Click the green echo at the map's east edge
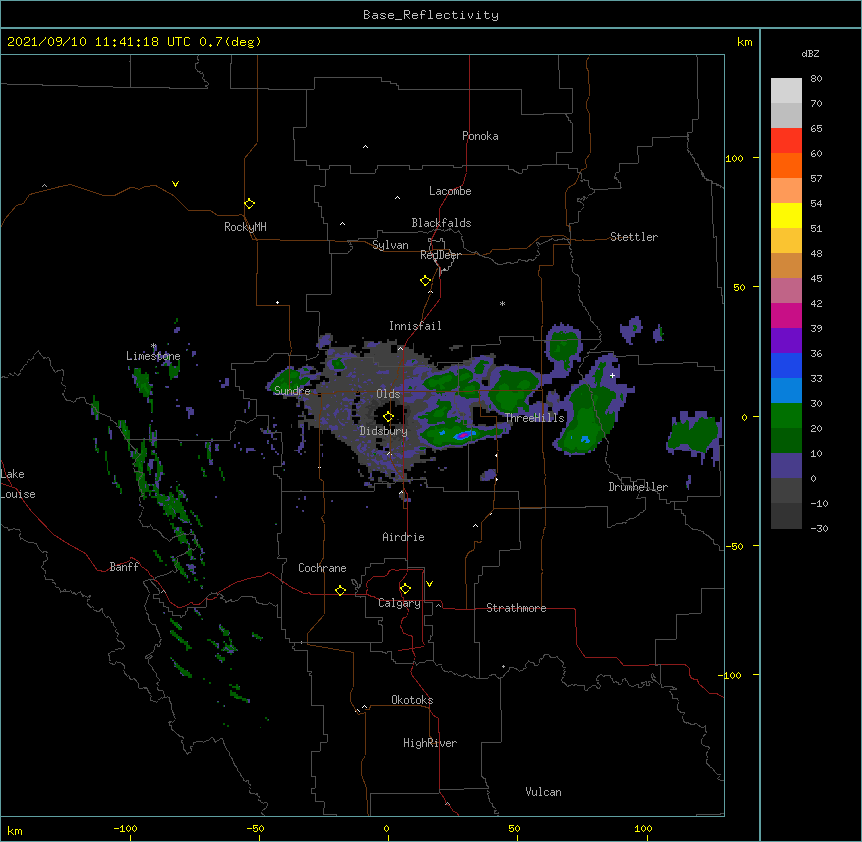 694,434
